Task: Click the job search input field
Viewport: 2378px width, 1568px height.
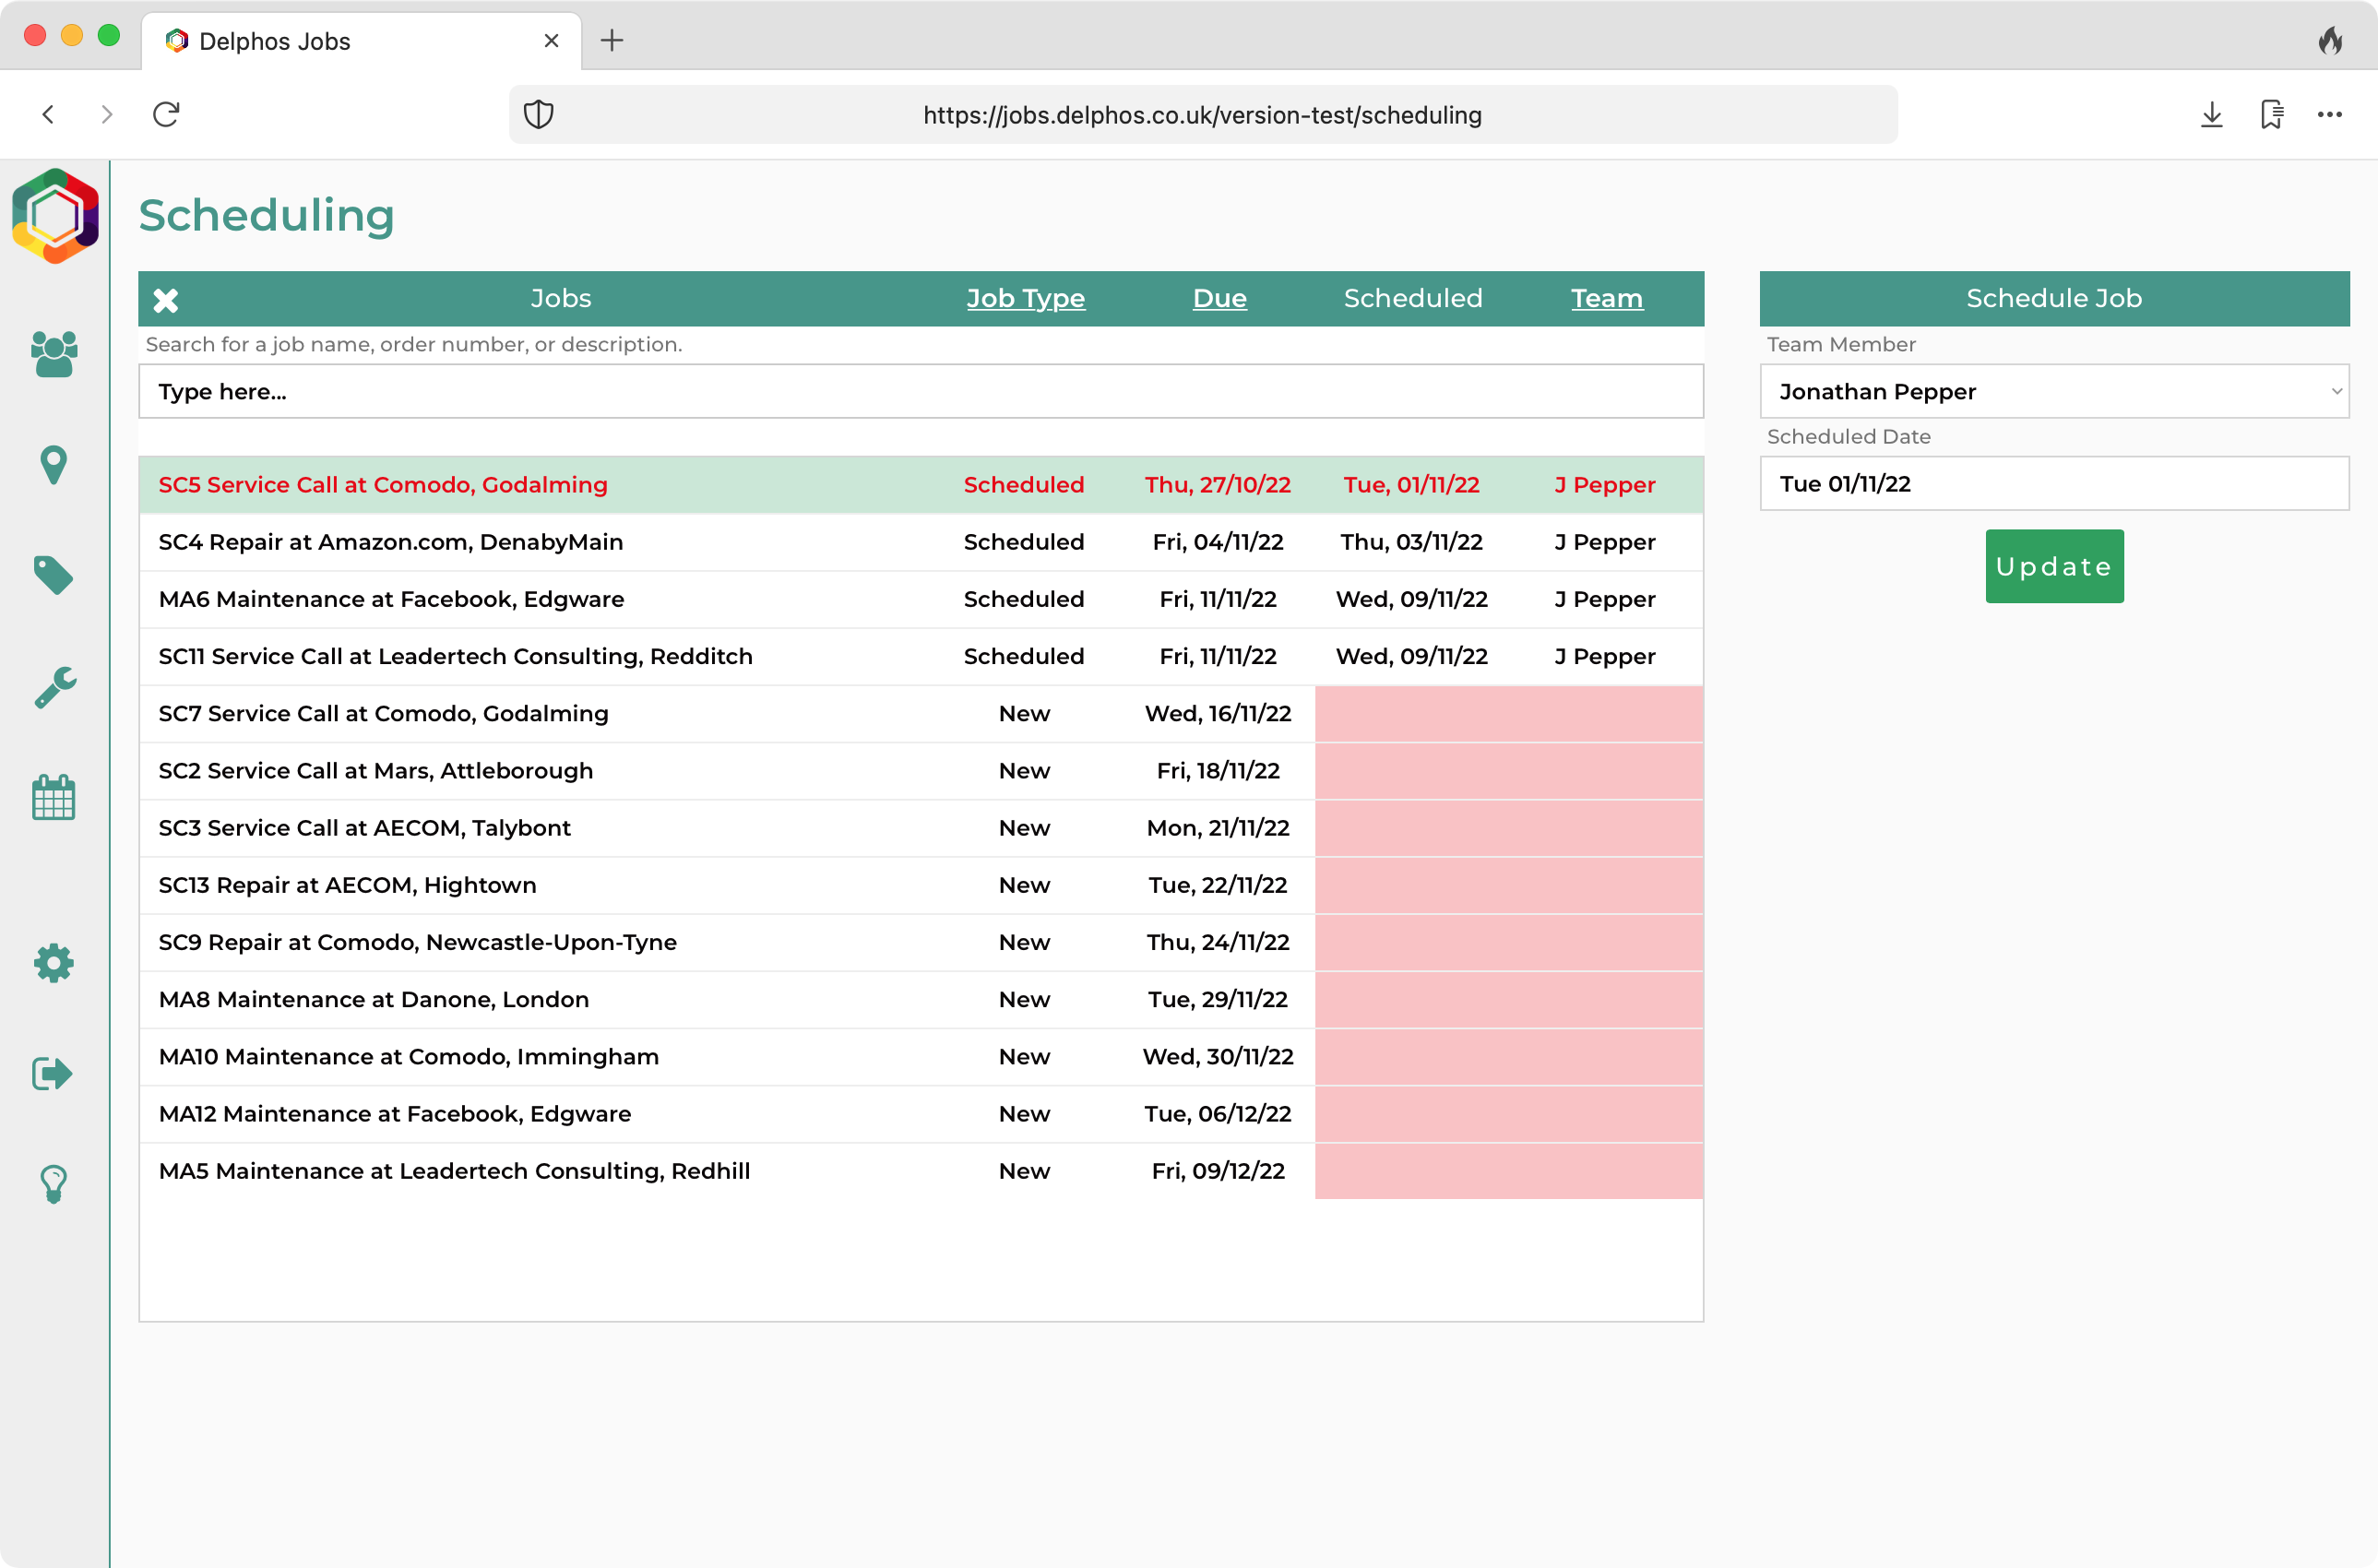Action: click(920, 391)
